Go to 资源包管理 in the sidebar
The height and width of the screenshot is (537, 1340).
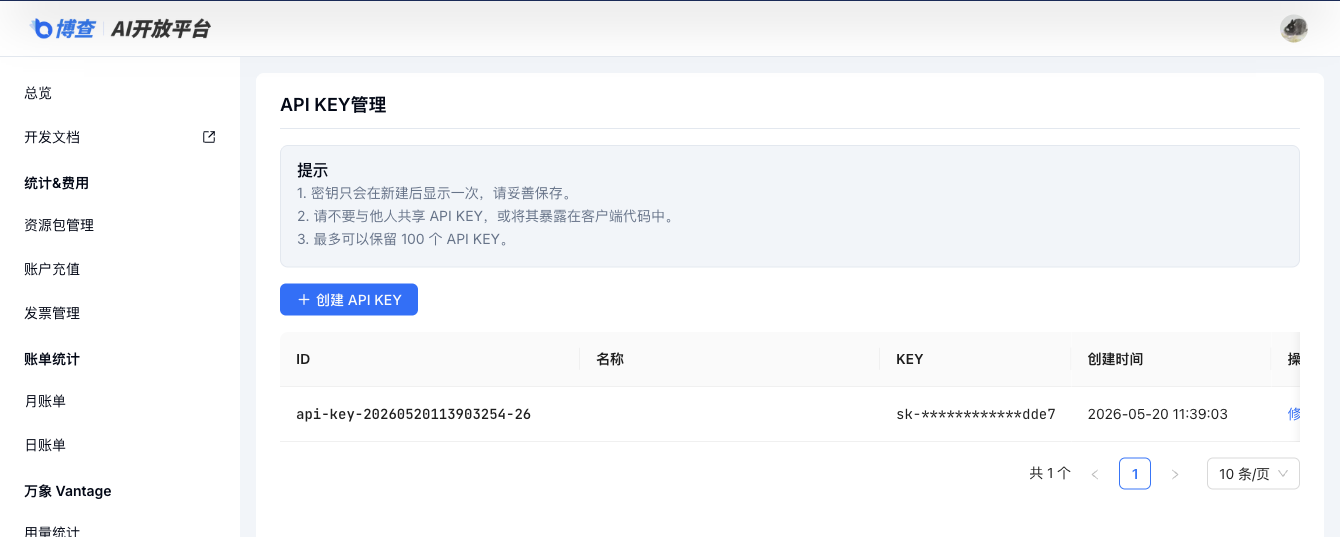(x=59, y=225)
